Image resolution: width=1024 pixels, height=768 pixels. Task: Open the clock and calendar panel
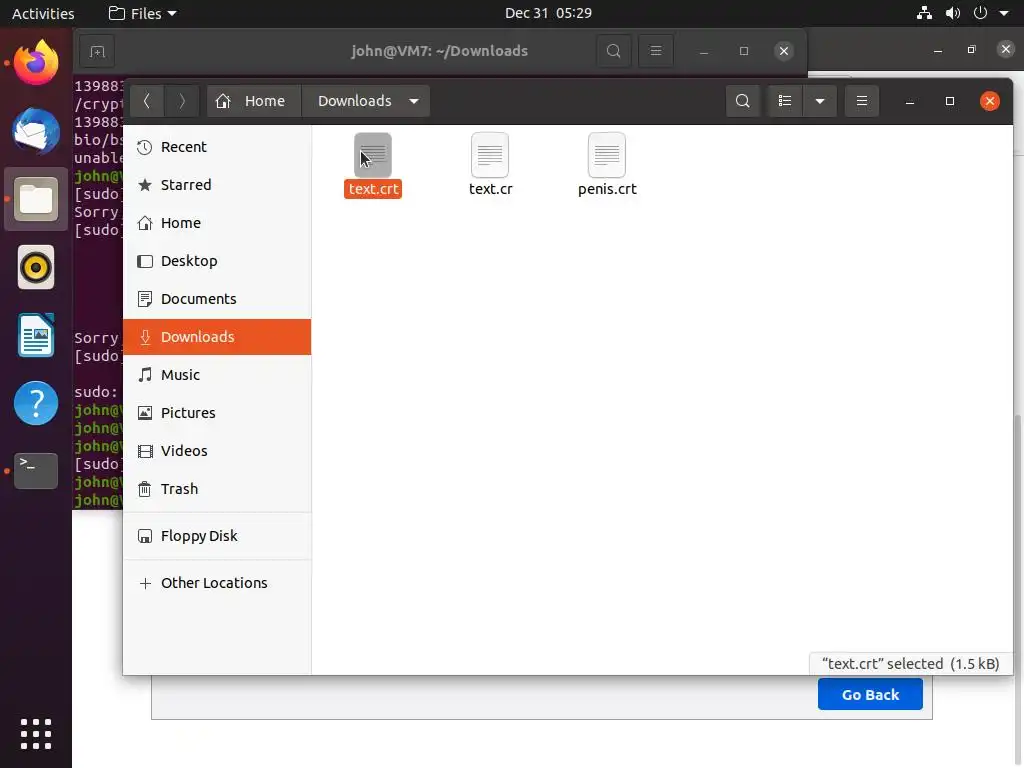coord(548,13)
